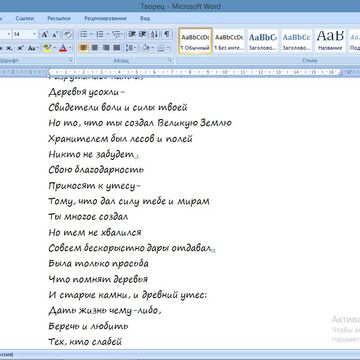Click the line 'Деревья усохли–'

(87, 92)
